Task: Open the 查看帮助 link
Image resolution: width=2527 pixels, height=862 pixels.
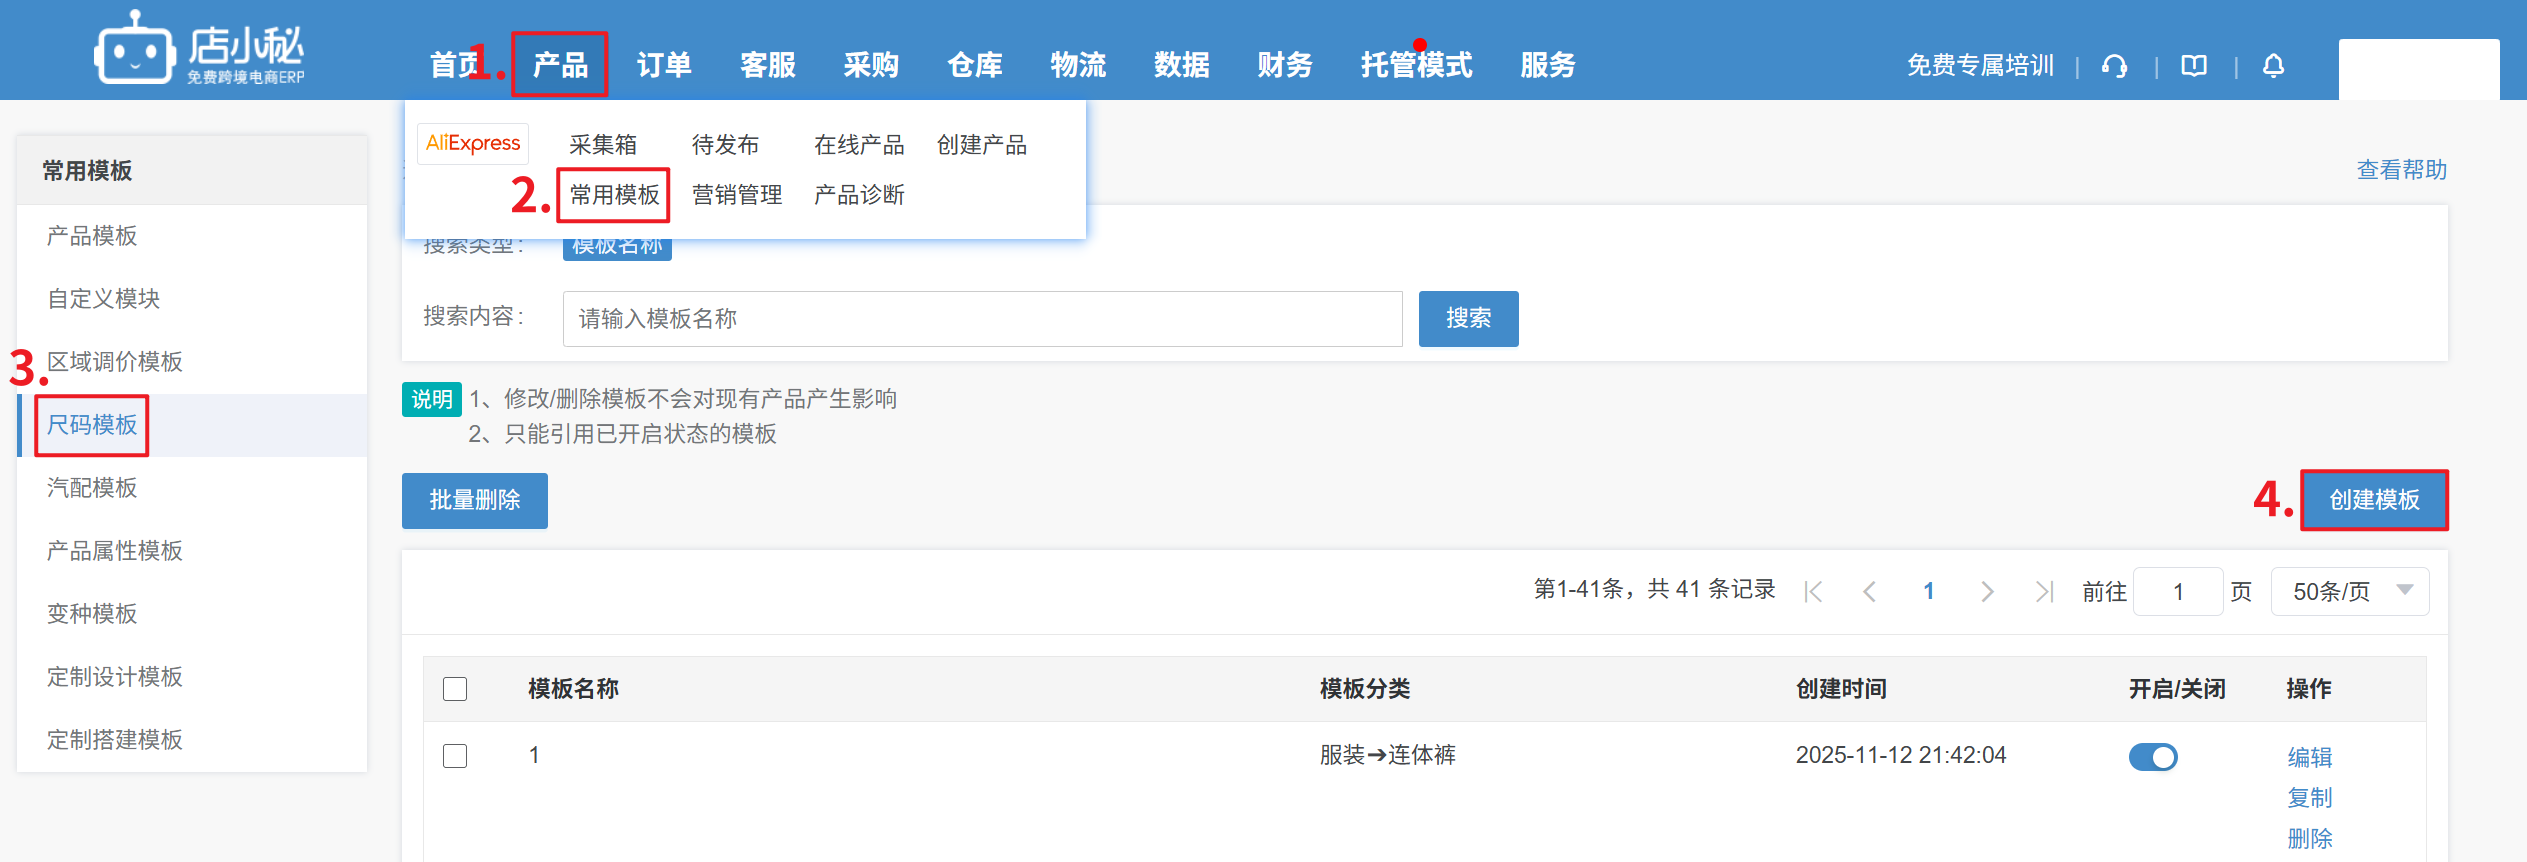Action: tap(2401, 170)
